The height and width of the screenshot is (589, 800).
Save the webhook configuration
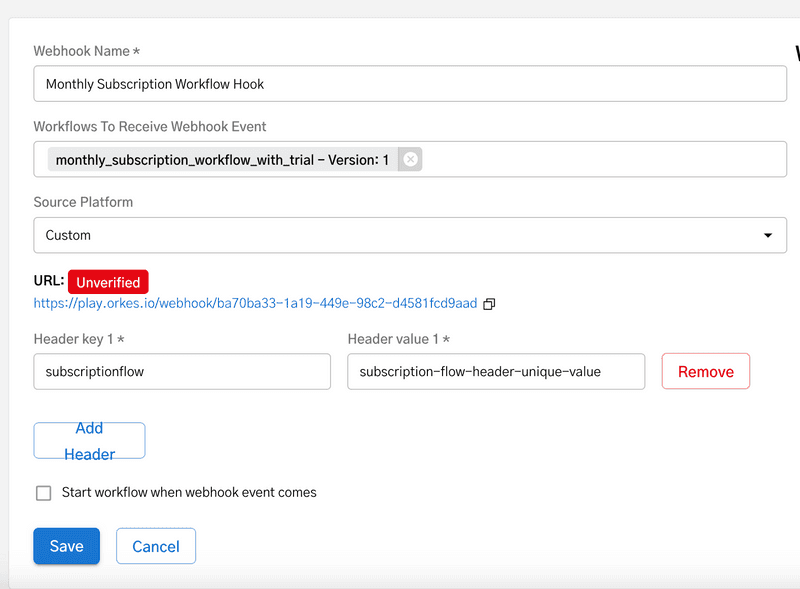[x=66, y=546]
